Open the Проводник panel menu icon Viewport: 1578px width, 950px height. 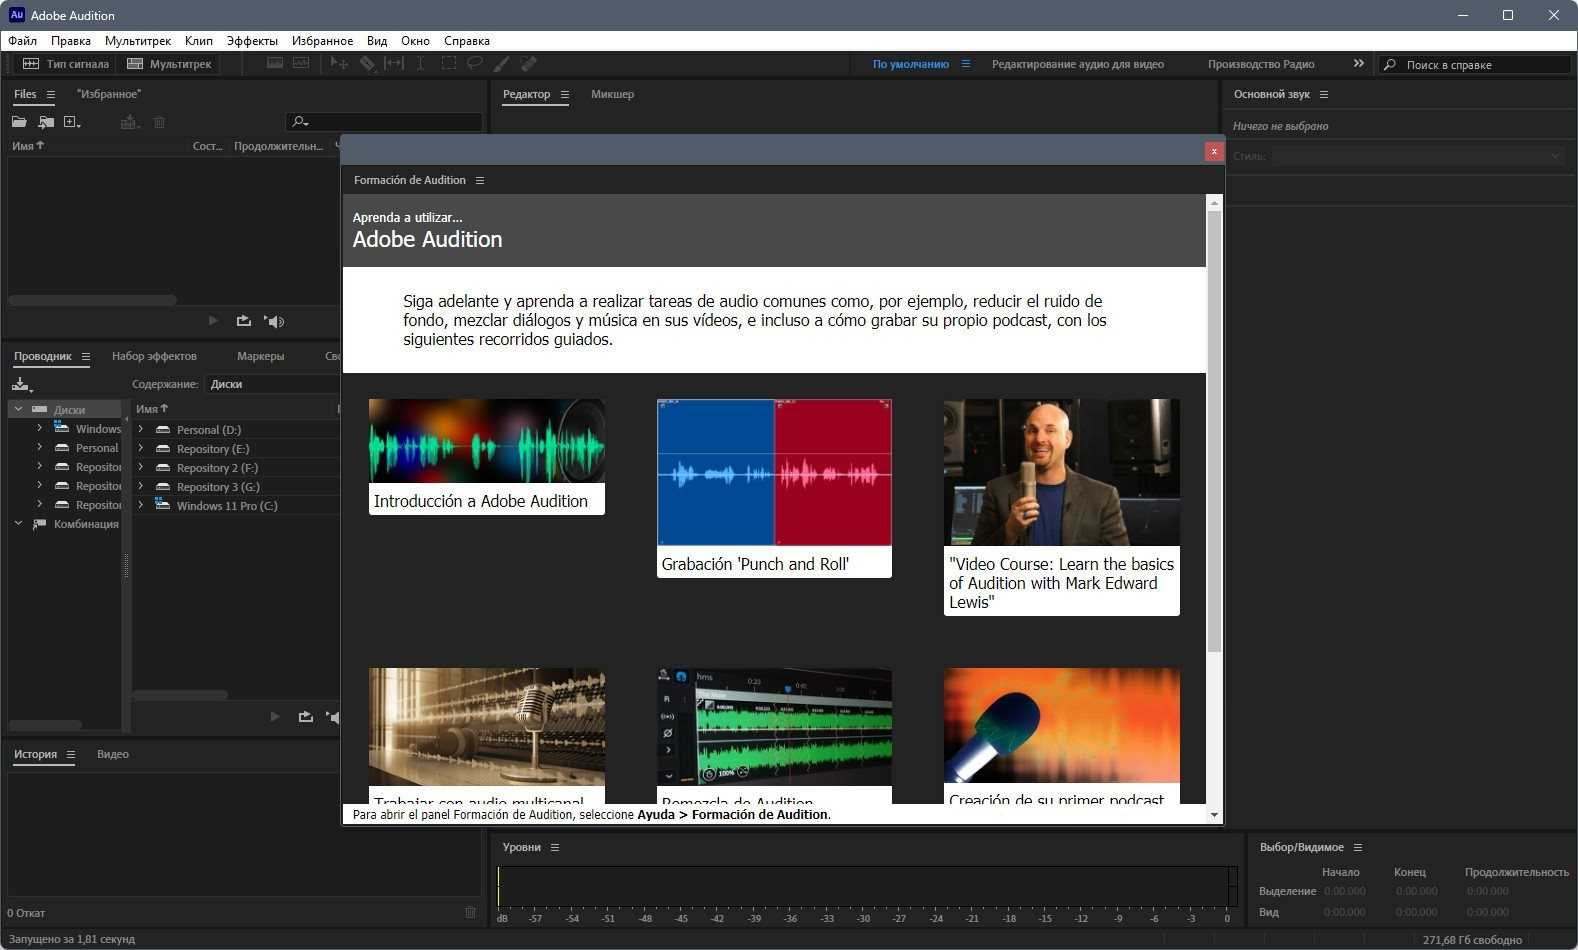86,357
